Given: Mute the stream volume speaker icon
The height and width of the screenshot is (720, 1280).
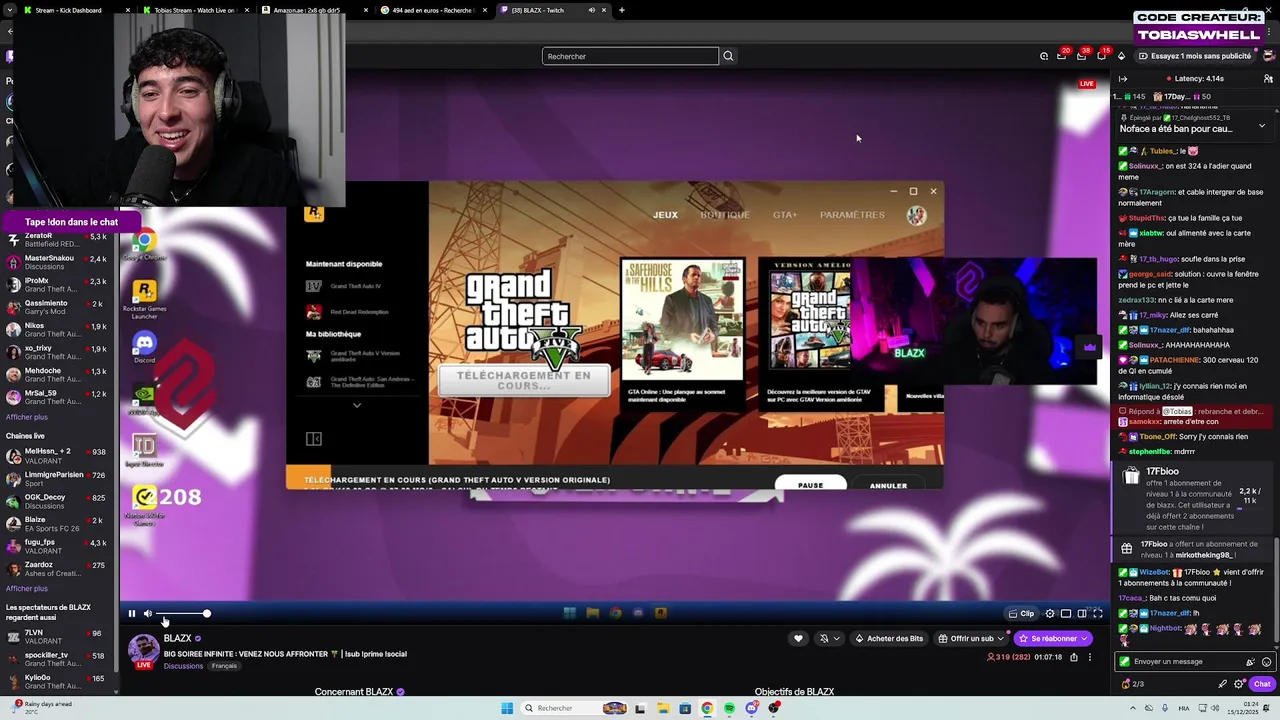Looking at the screenshot, I should [x=148, y=614].
